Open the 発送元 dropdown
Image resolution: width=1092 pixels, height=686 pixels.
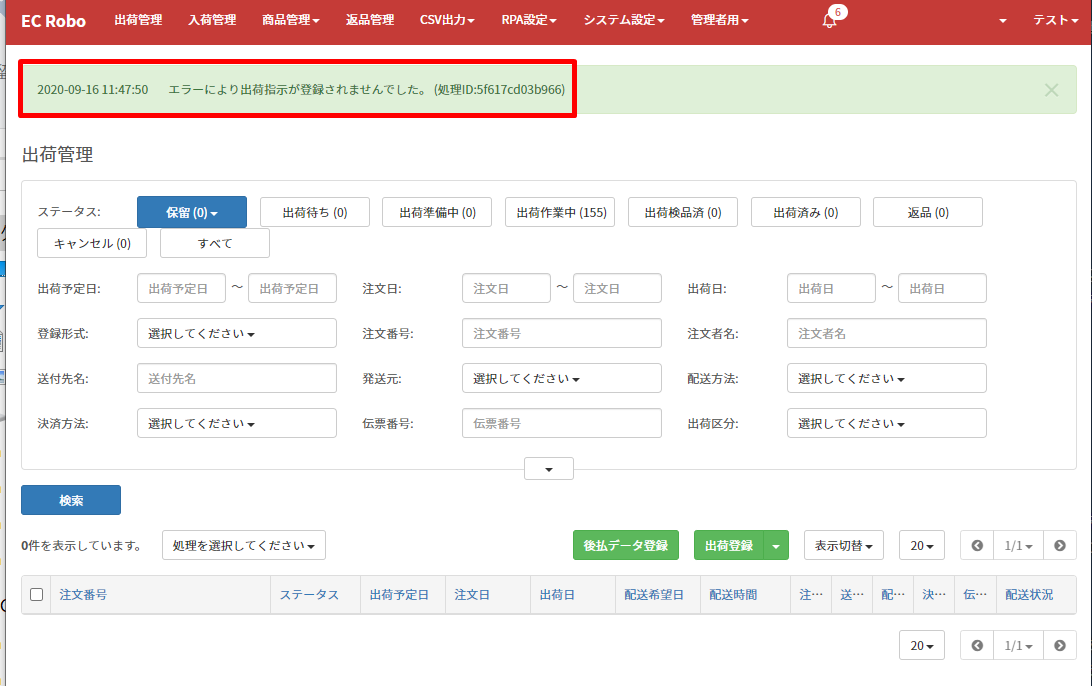click(x=561, y=378)
